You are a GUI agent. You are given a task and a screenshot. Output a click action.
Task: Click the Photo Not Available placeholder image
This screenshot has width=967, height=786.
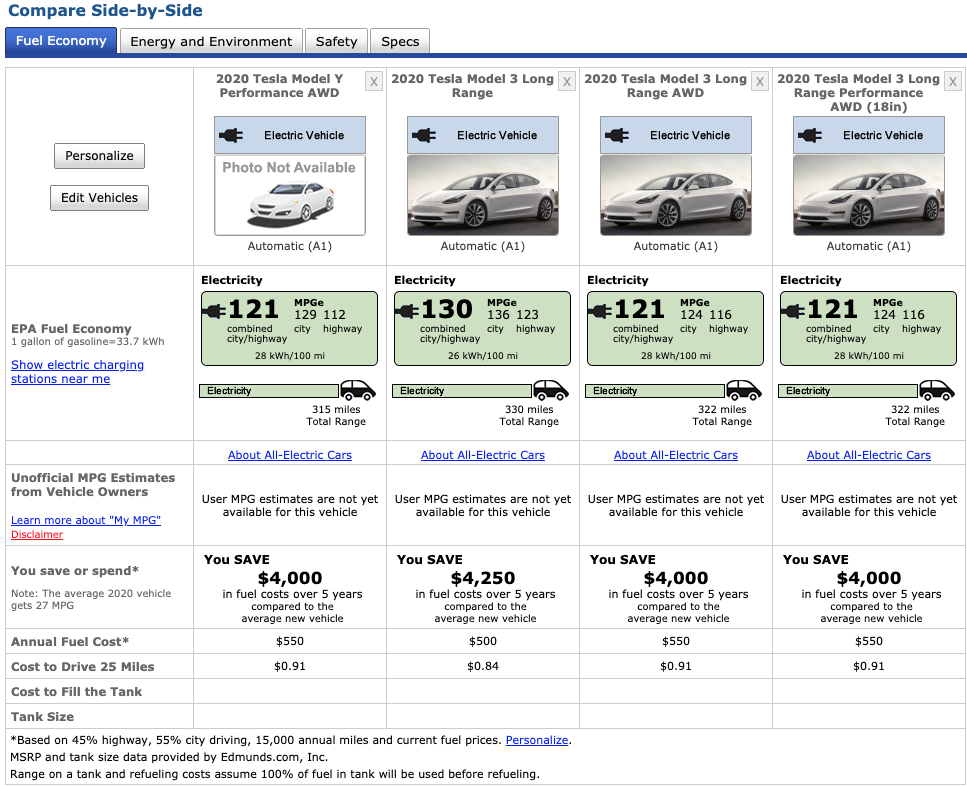[x=290, y=195]
